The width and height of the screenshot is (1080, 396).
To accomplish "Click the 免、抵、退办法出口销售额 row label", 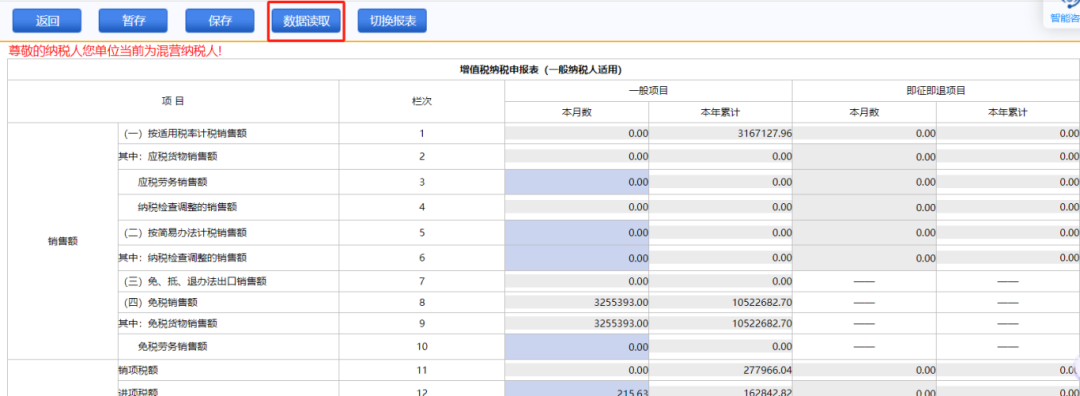I will (x=195, y=281).
